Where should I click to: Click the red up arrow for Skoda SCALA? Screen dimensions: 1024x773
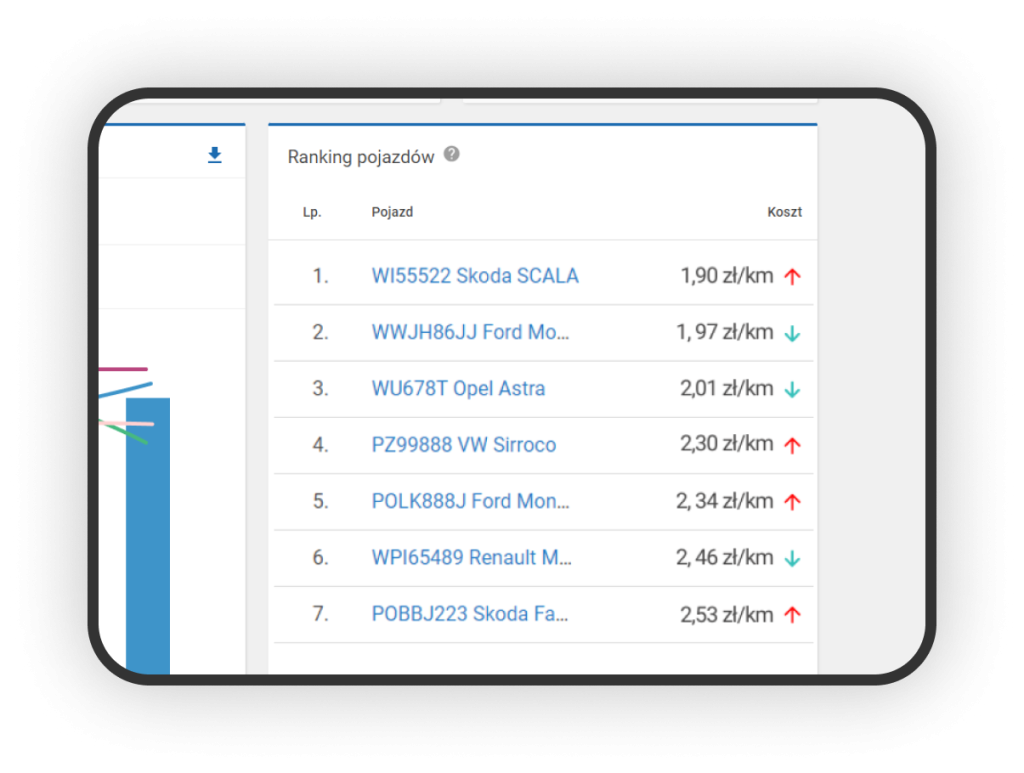click(x=792, y=276)
